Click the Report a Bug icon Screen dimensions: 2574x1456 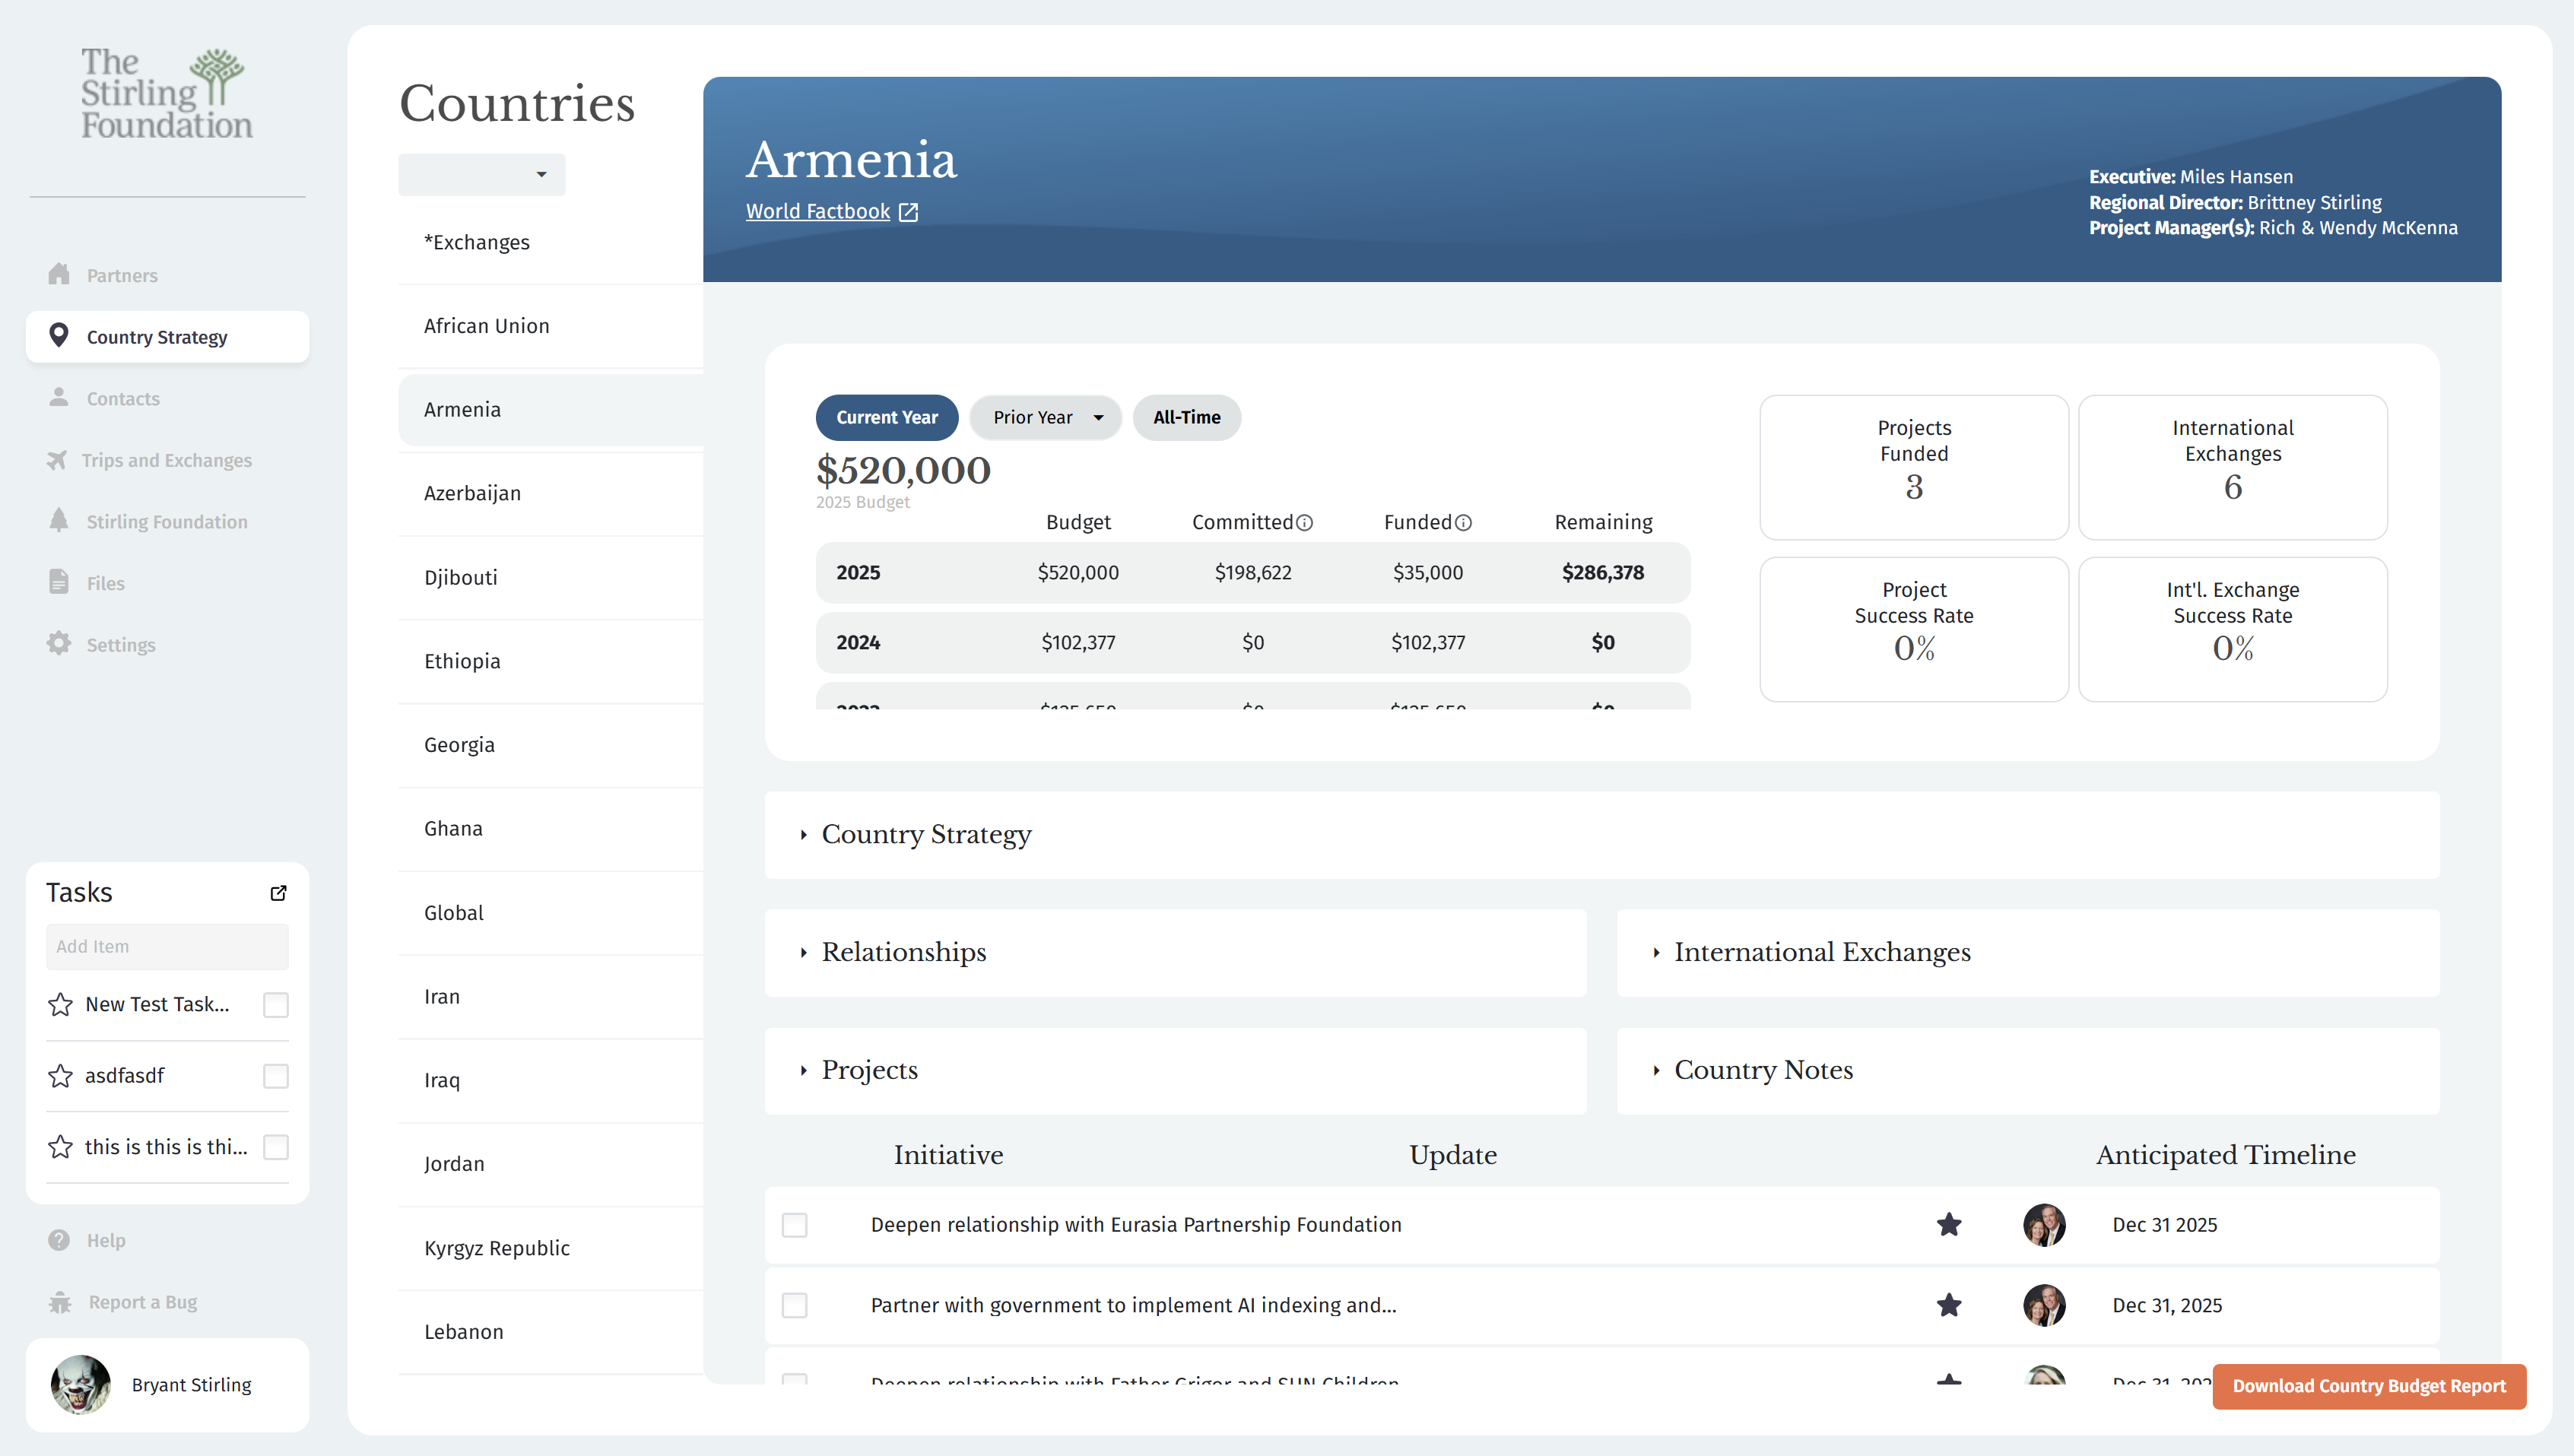point(60,1302)
